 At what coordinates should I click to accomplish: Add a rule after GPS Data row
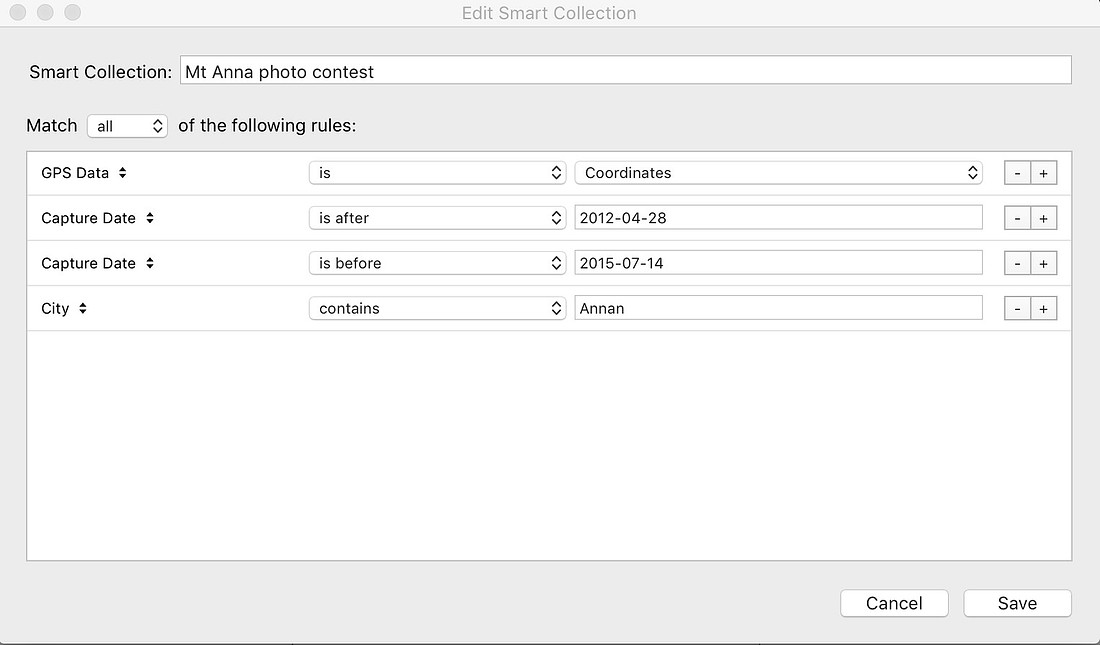coord(1043,173)
